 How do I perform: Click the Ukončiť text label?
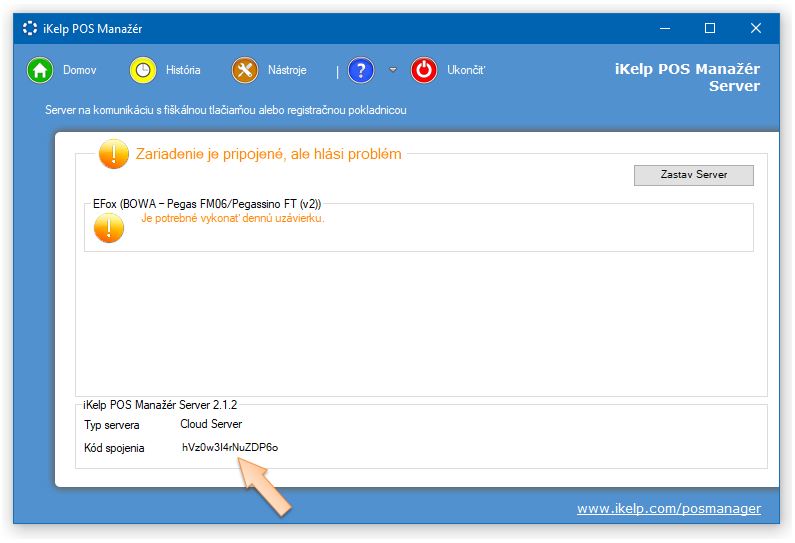pyautogui.click(x=466, y=71)
